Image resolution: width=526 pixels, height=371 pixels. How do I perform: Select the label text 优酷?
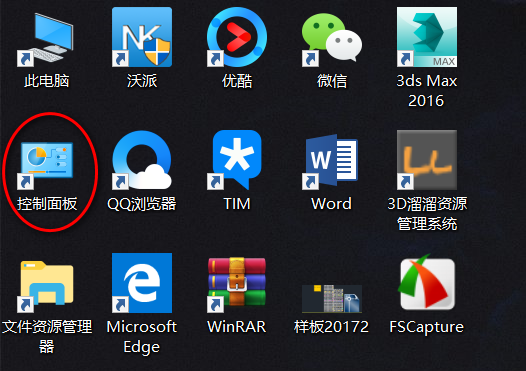pyautogui.click(x=237, y=81)
